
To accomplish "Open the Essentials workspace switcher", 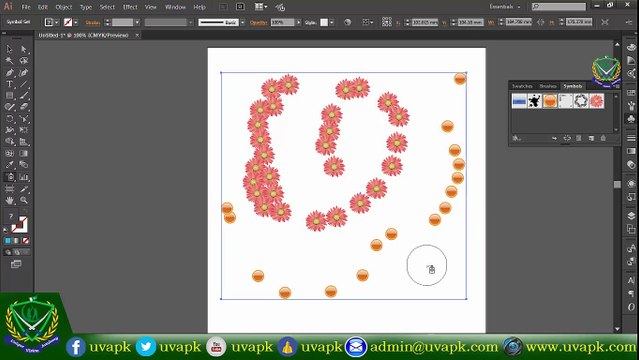I will [505, 7].
